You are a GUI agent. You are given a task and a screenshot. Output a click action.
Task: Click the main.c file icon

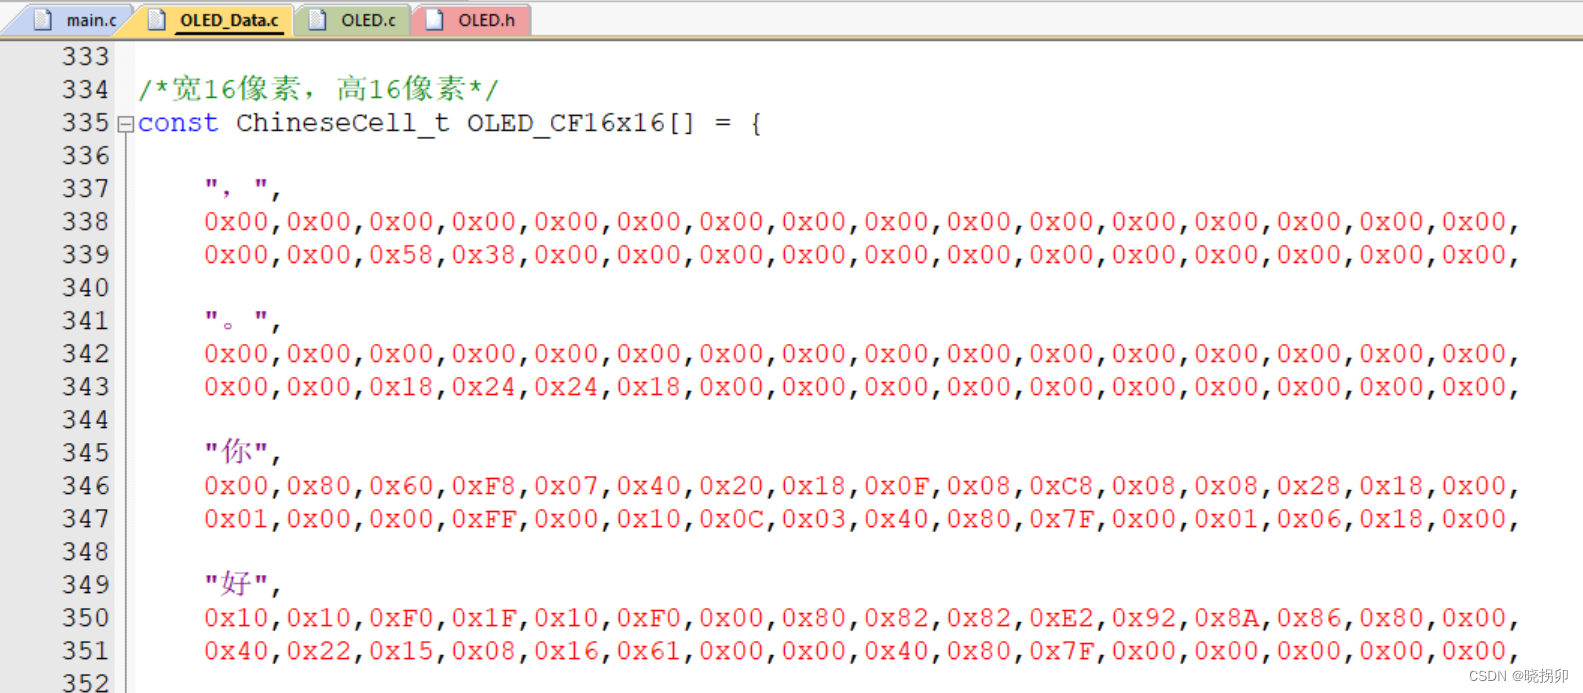pos(42,20)
